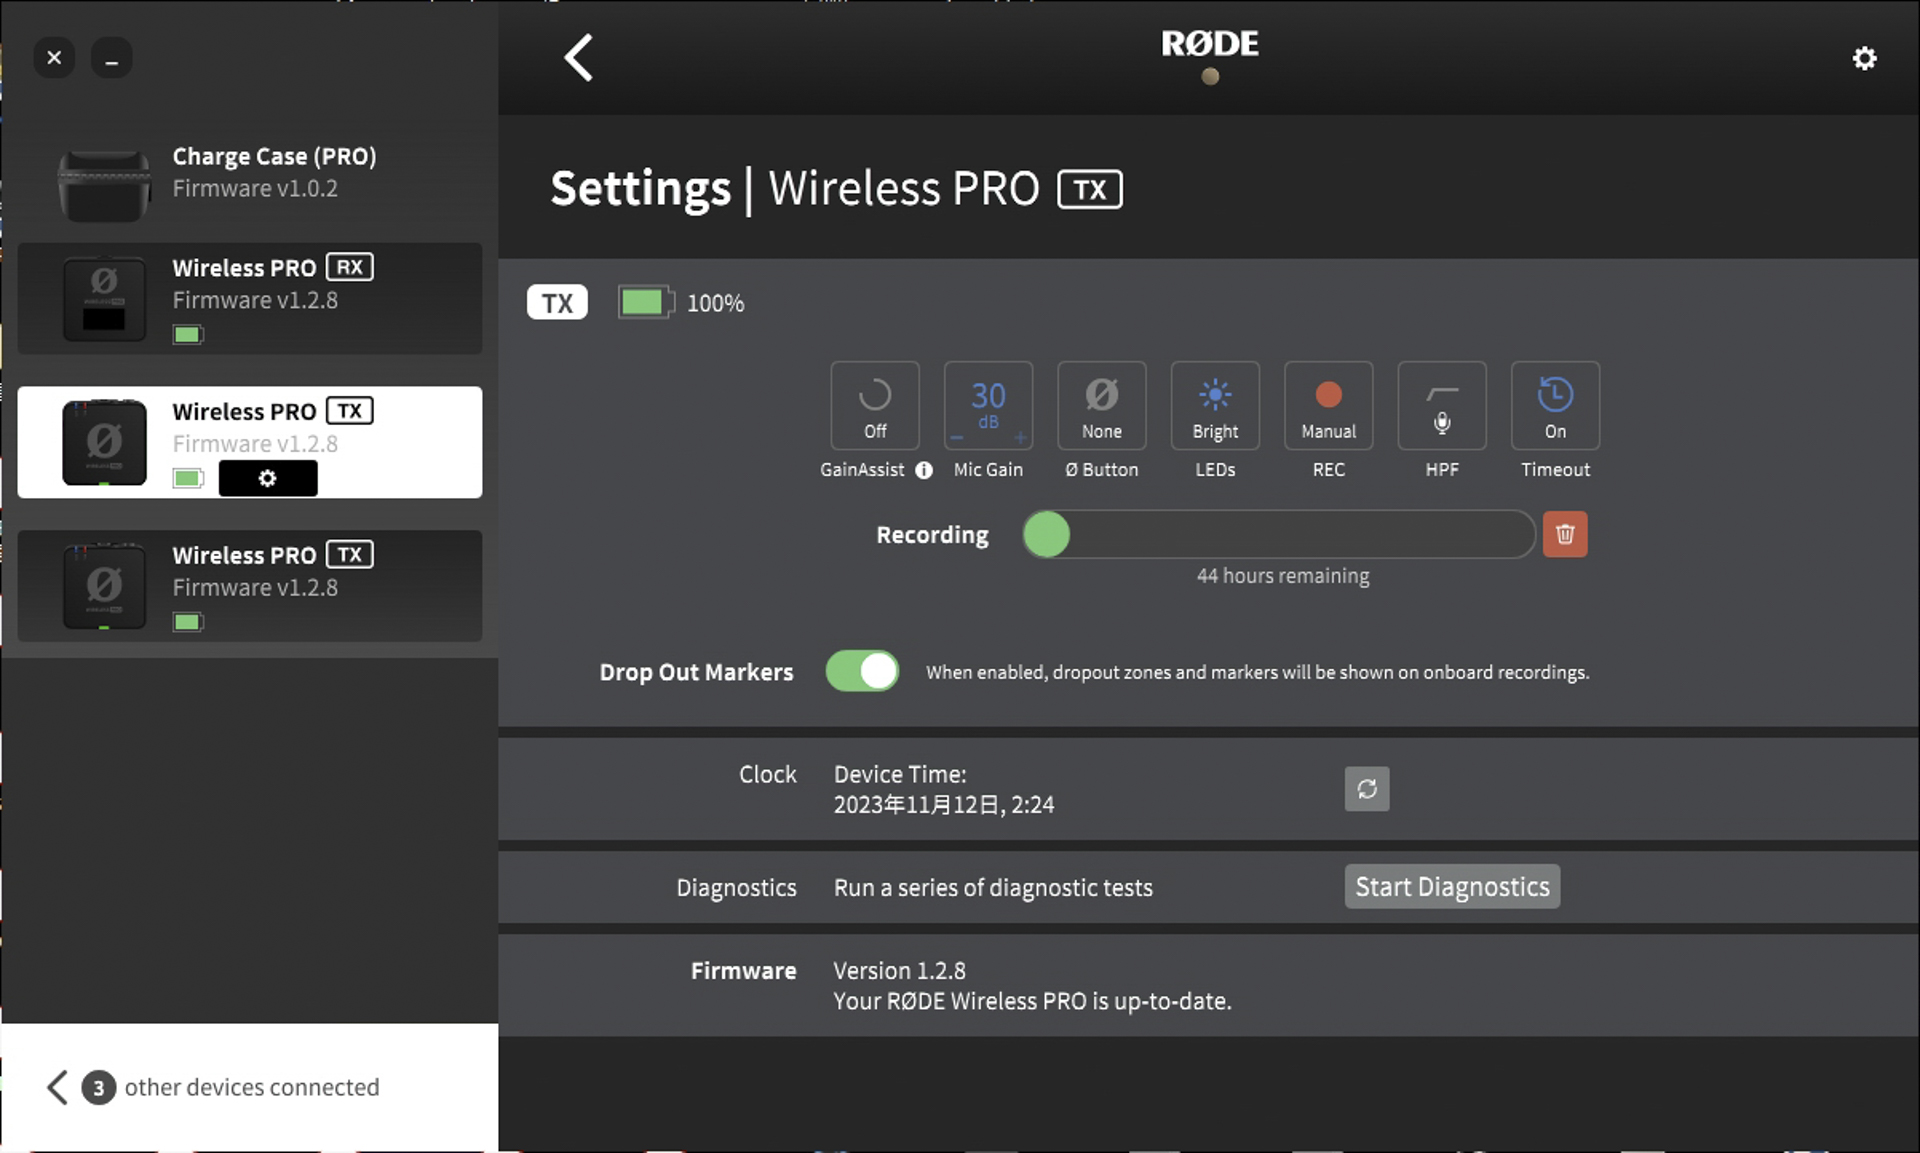Viewport: 1920px width, 1153px height.
Task: Open the app settings gear at top right
Action: (x=1863, y=57)
